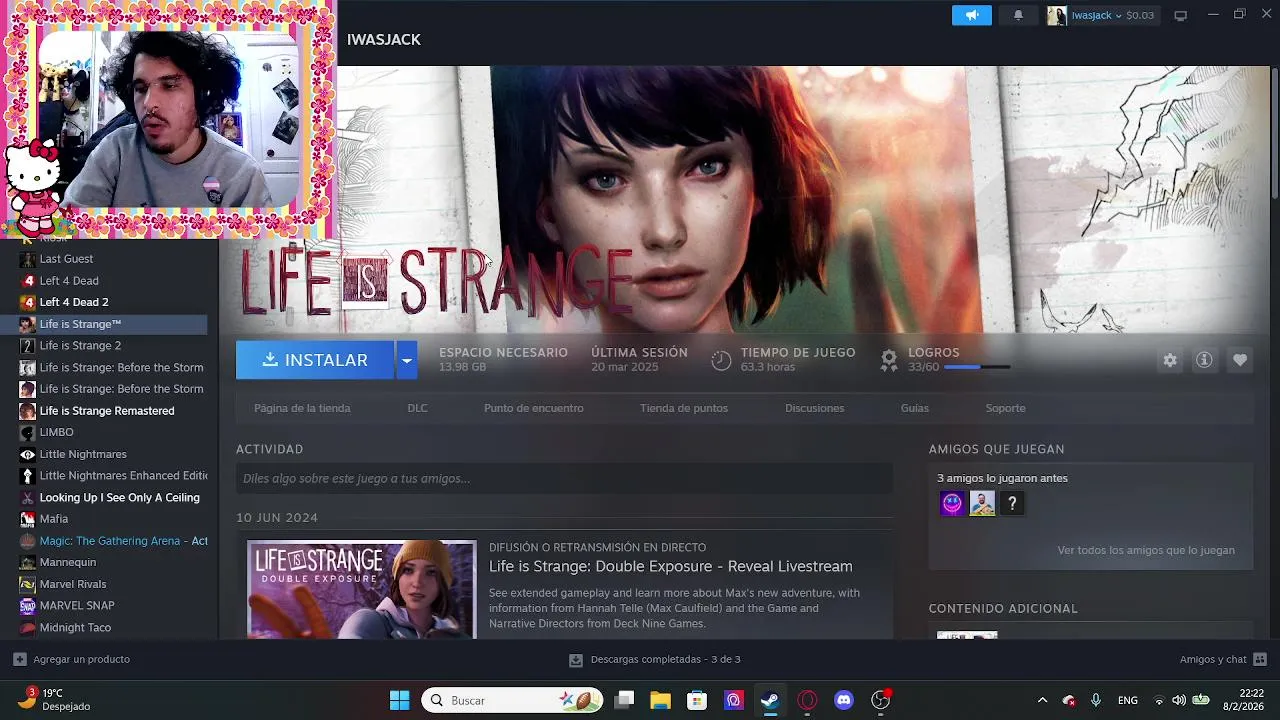Open Double Exposure Reveal Livestream headline
The height and width of the screenshot is (720, 1280).
[671, 566]
